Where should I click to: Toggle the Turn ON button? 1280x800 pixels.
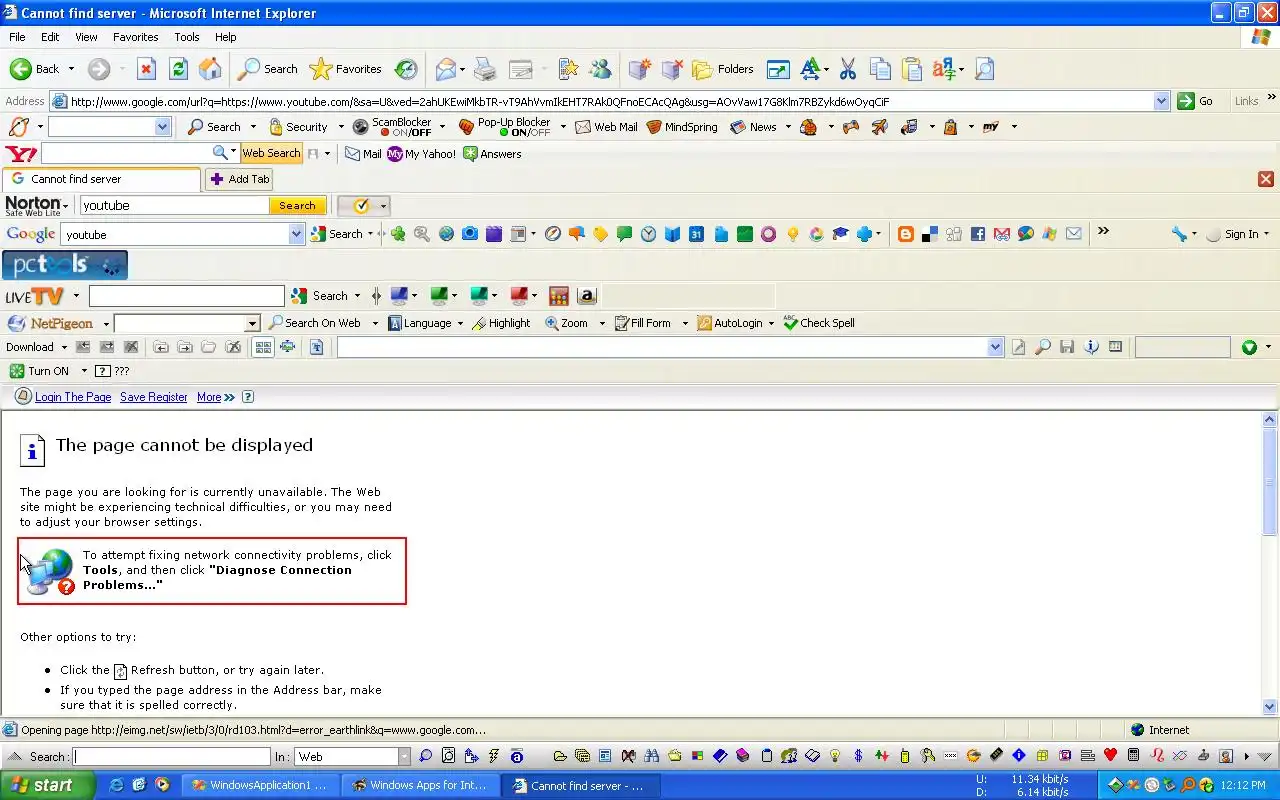[40, 371]
